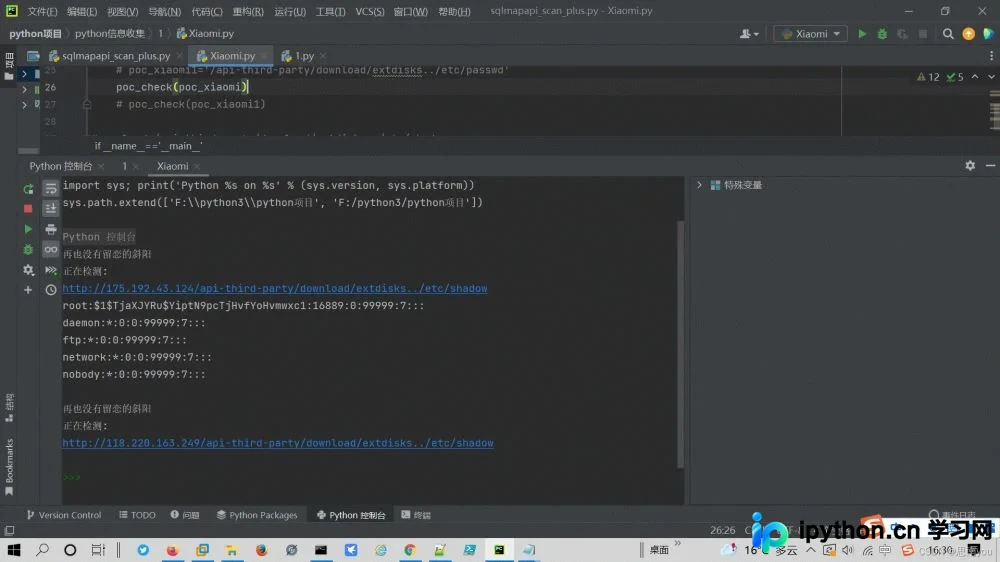Rerun the Python console session
Screen dimensions: 1000x562
(28, 189)
